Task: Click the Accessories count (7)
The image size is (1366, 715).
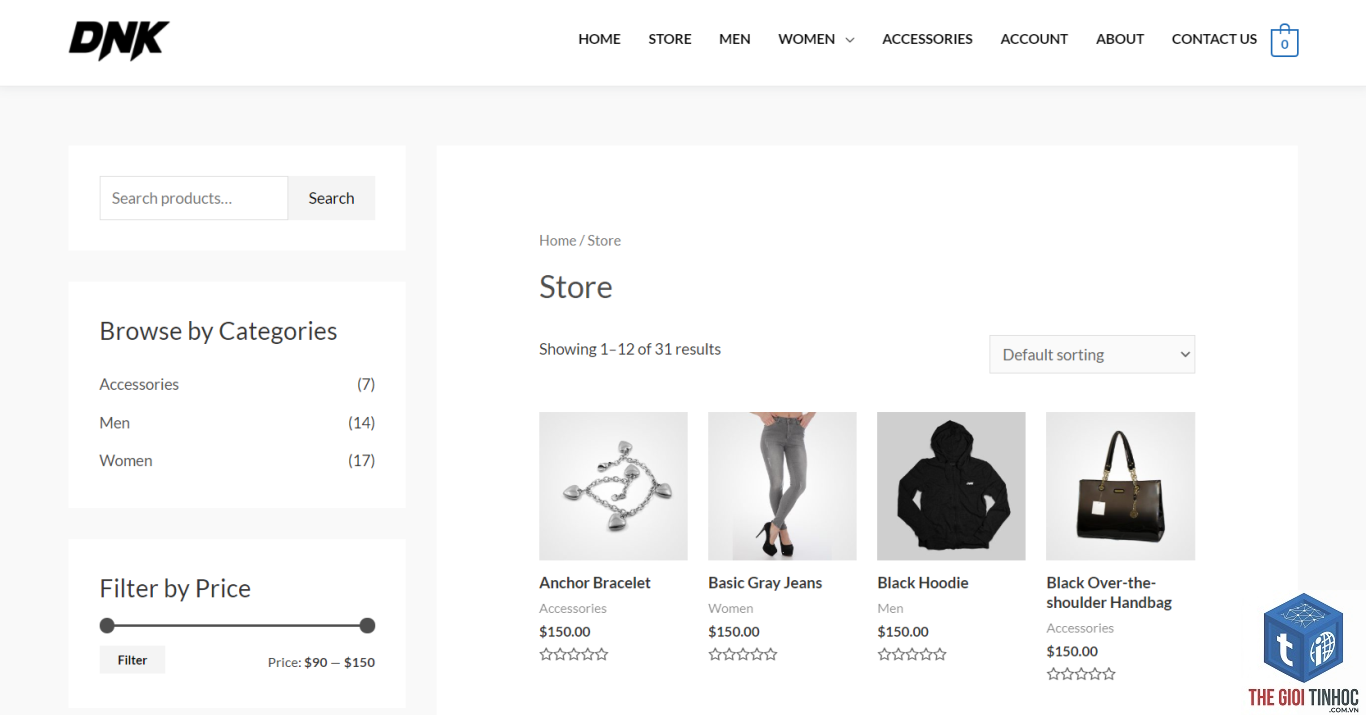Action: (366, 384)
